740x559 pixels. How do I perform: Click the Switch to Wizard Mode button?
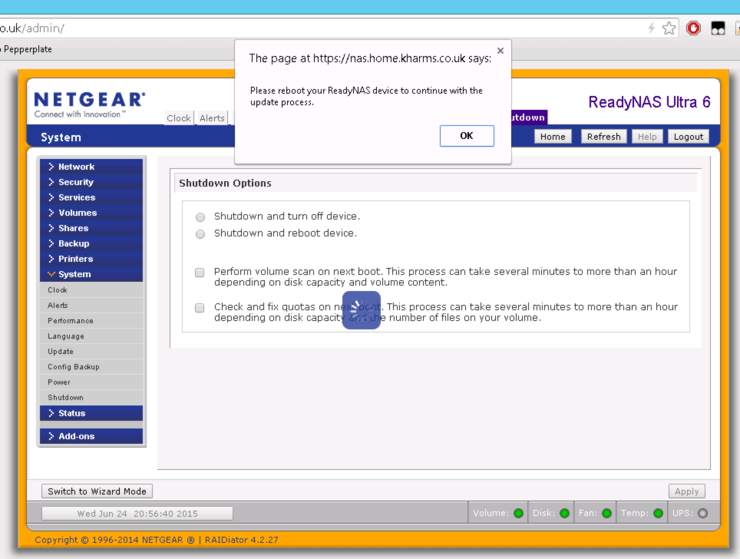(x=97, y=491)
